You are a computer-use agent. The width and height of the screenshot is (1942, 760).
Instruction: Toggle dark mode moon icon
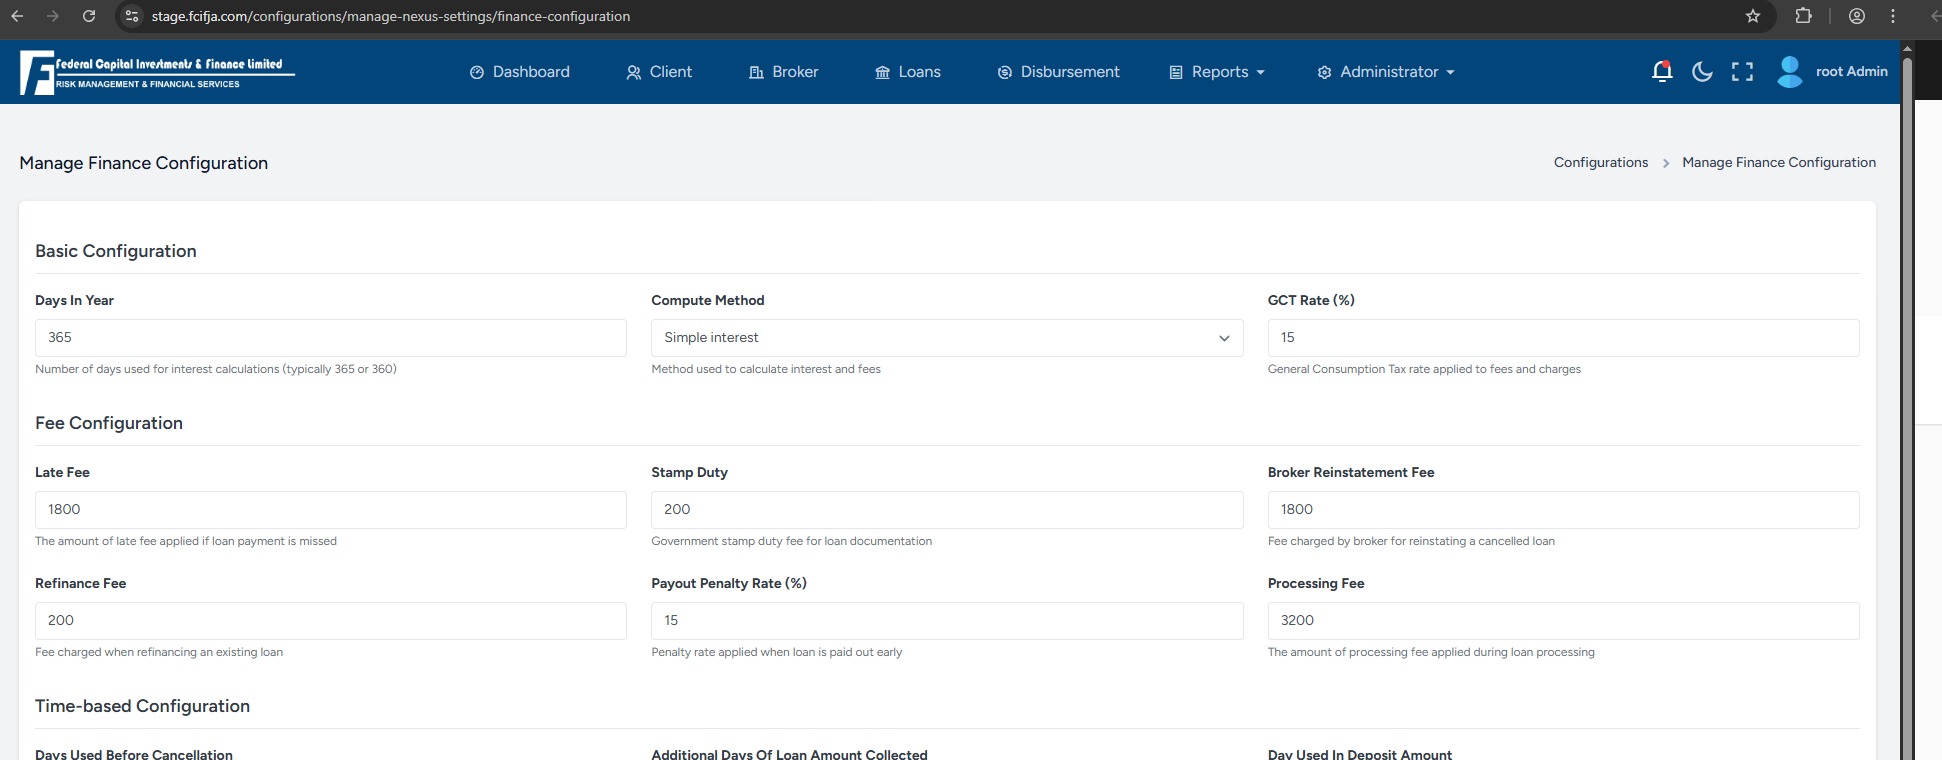click(x=1702, y=71)
